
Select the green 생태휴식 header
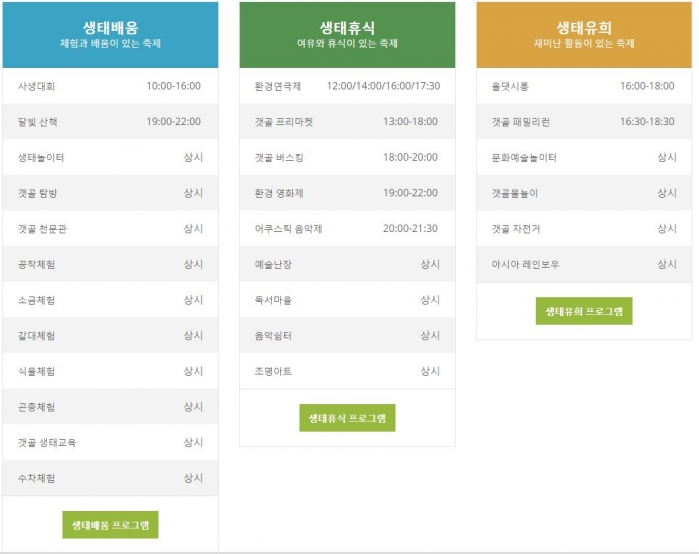(x=347, y=35)
